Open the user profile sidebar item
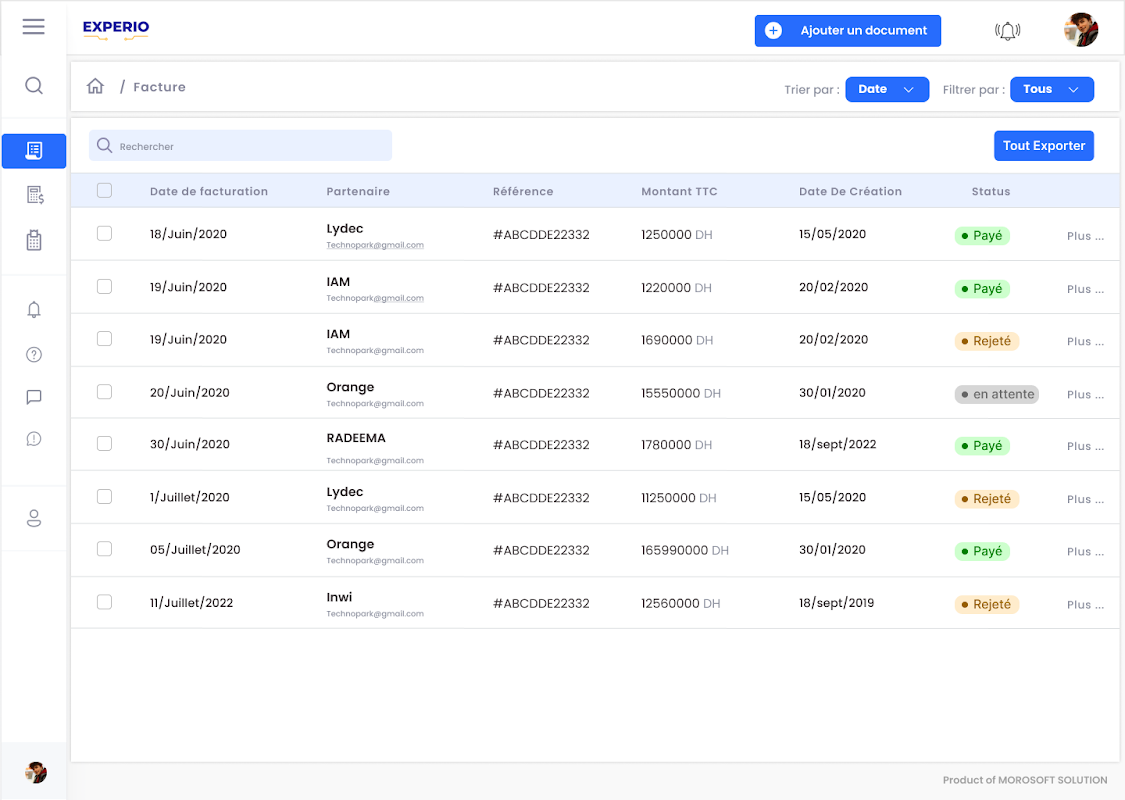Viewport: 1125px width, 800px height. (34, 518)
